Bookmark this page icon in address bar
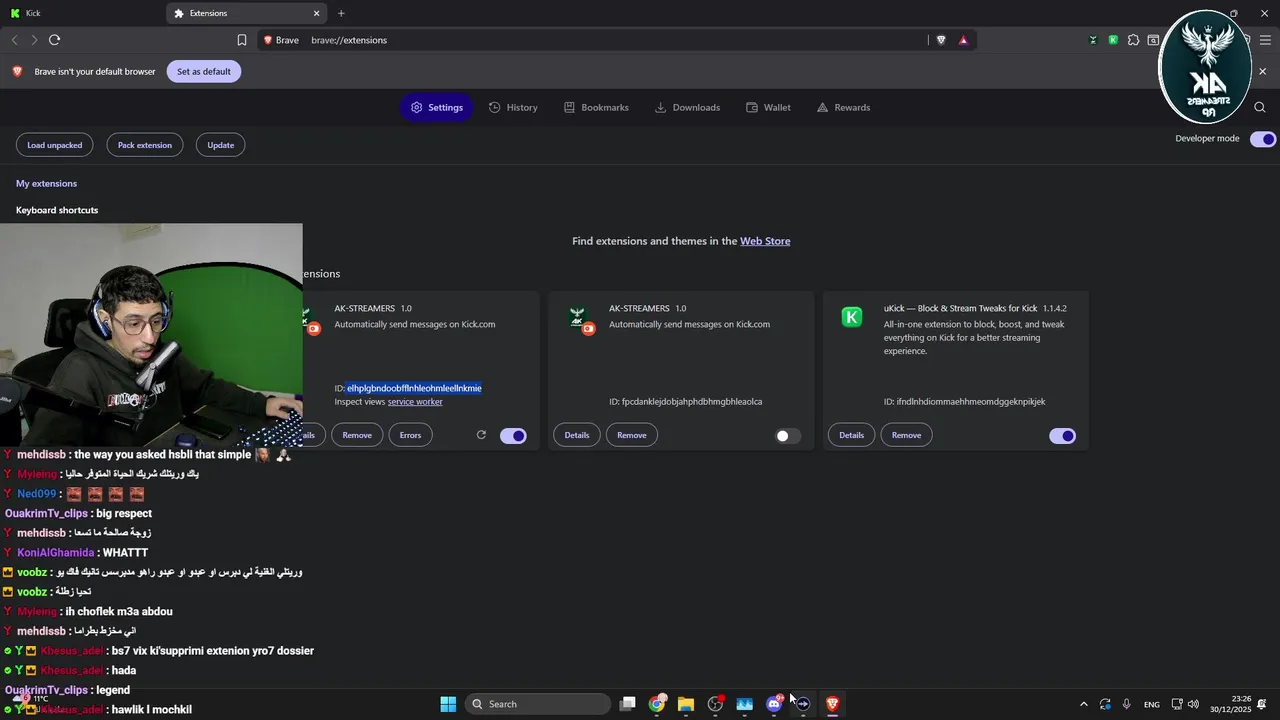1280x720 pixels. pyautogui.click(x=242, y=40)
